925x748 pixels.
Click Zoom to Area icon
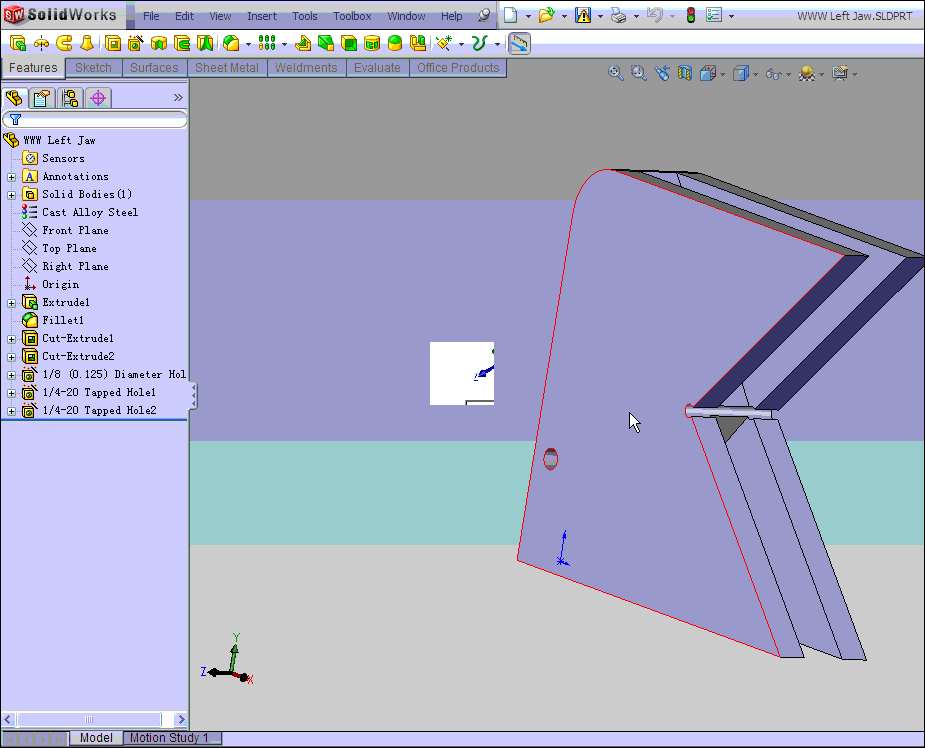pyautogui.click(x=639, y=73)
